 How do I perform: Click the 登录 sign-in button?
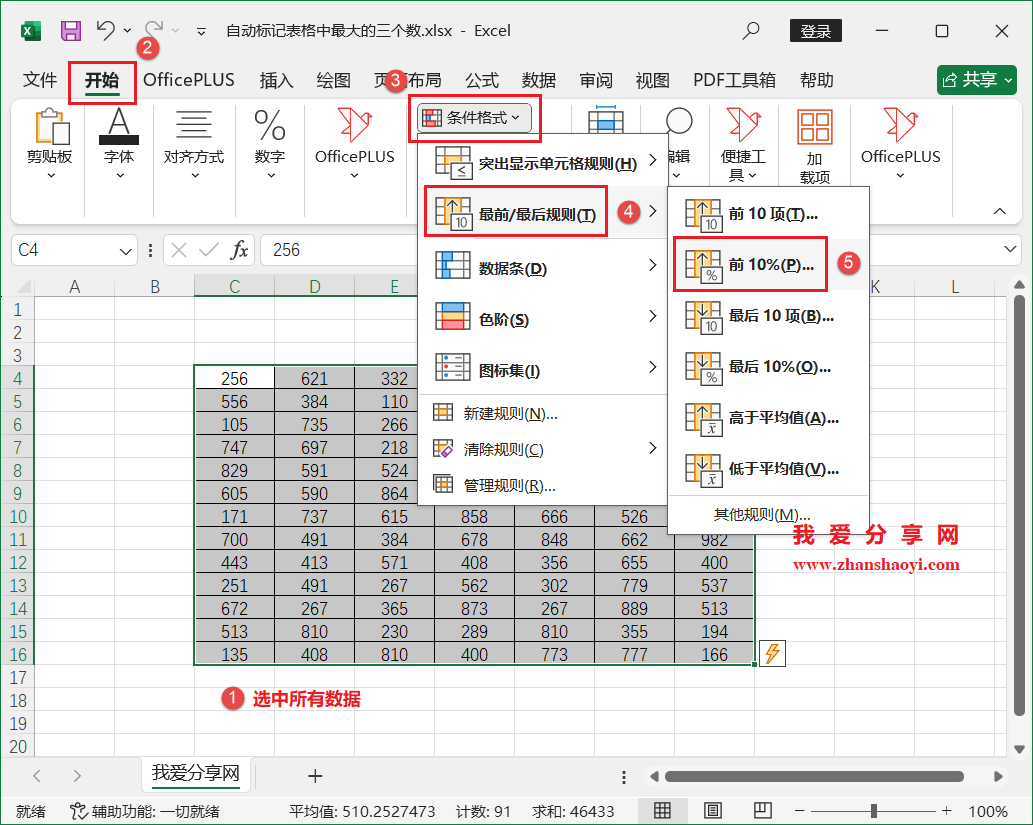pos(816,31)
